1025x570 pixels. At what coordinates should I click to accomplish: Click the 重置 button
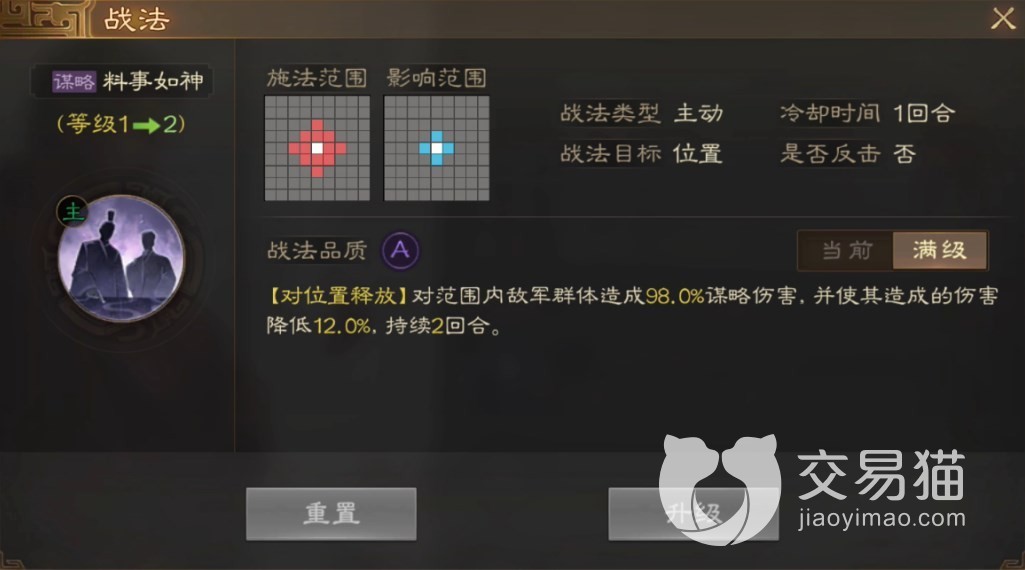(x=331, y=514)
